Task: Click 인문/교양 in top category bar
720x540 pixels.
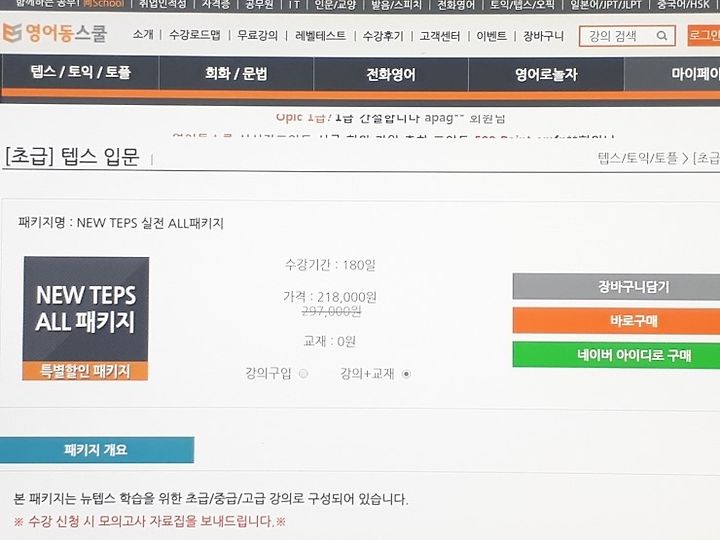Action: (x=335, y=4)
